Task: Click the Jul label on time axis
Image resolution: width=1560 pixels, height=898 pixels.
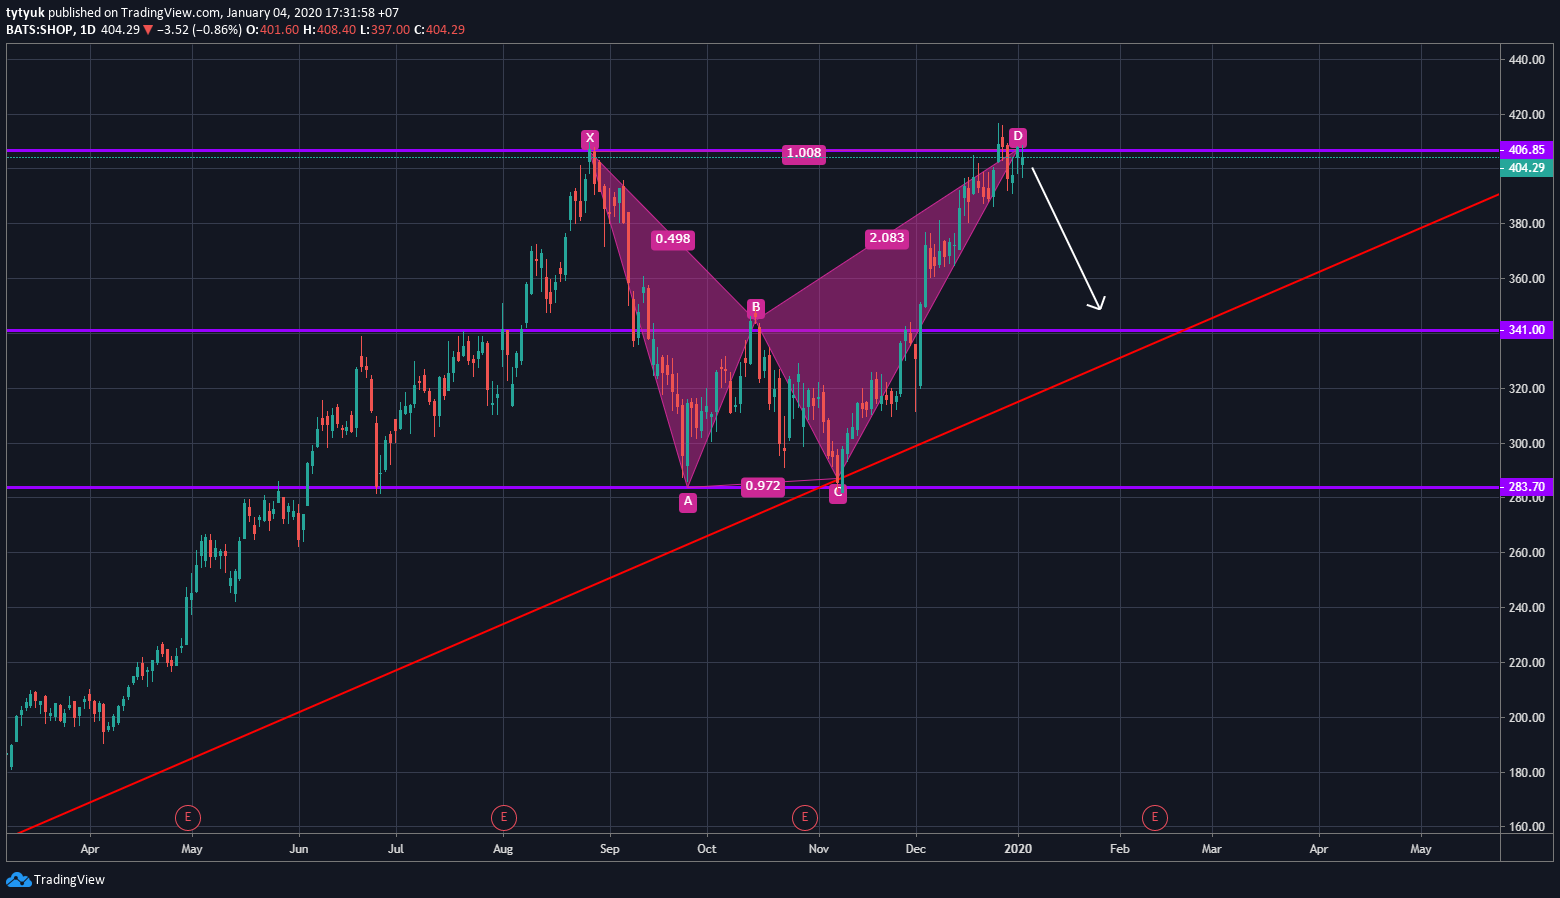Action: [x=396, y=849]
